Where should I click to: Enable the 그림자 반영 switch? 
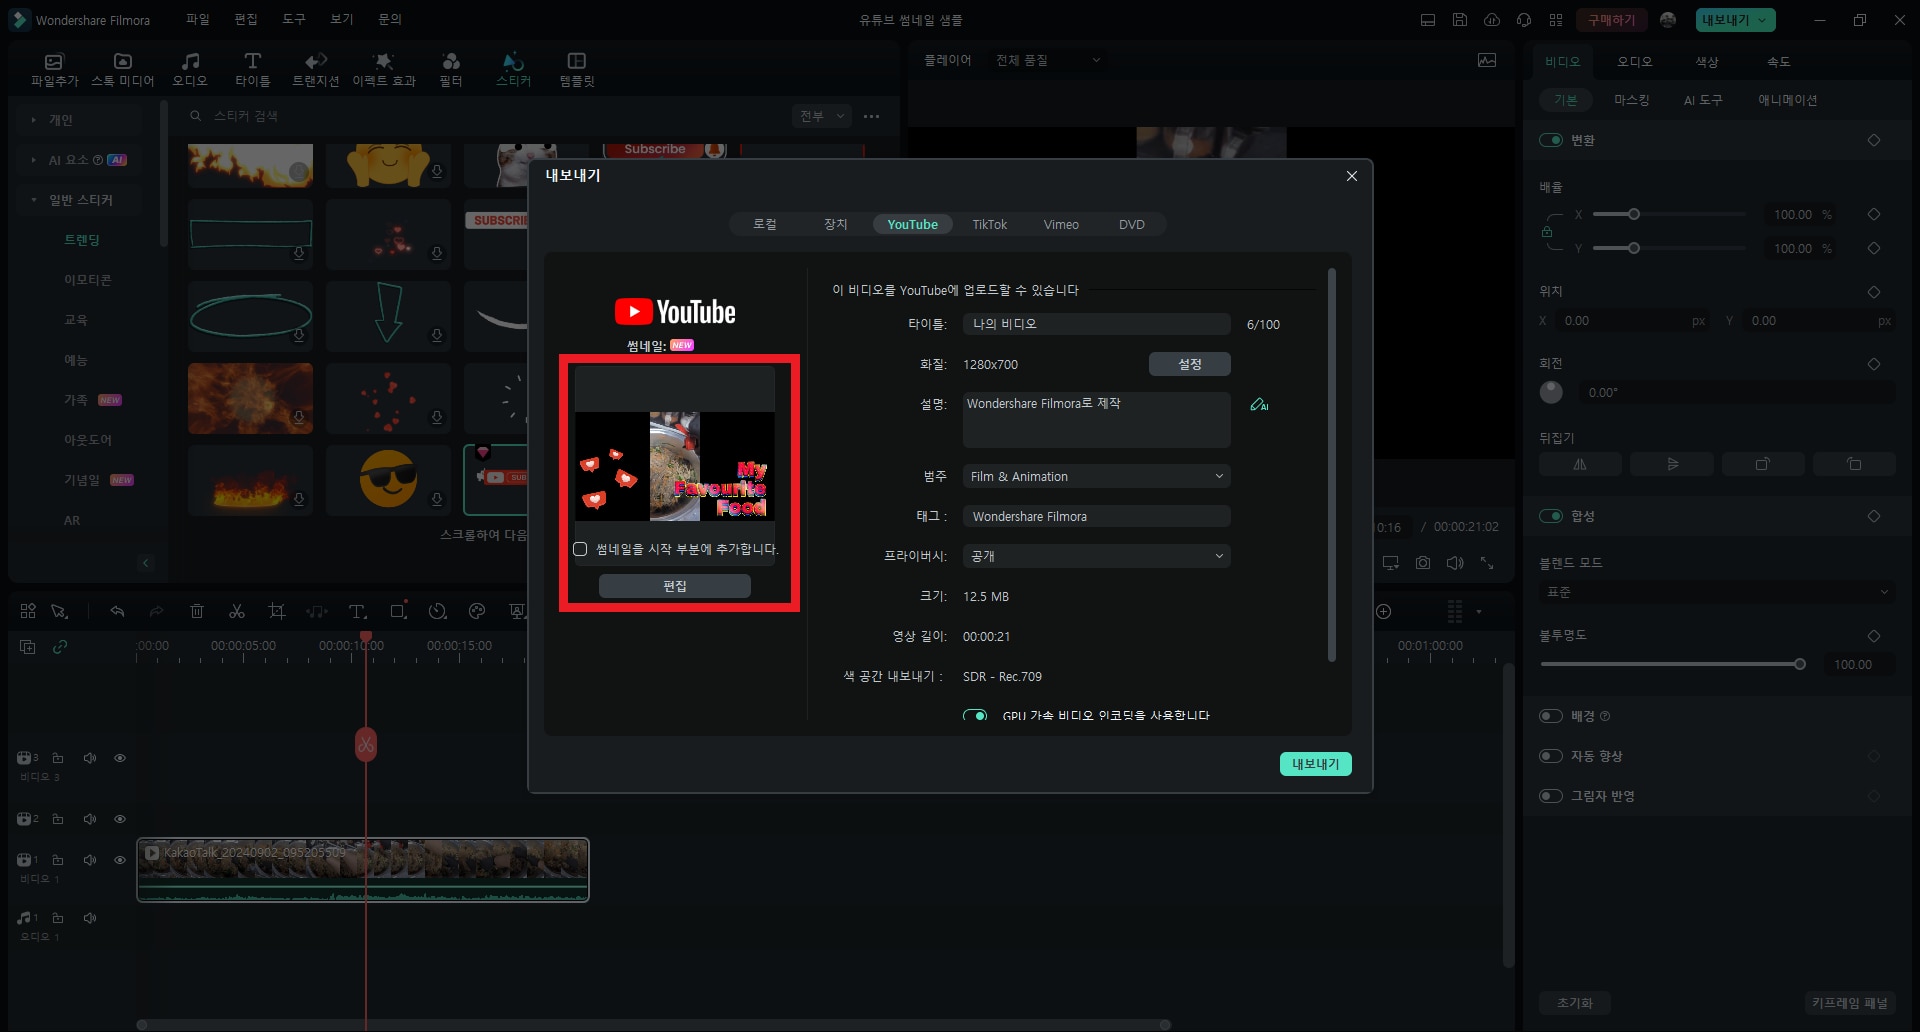[1551, 796]
